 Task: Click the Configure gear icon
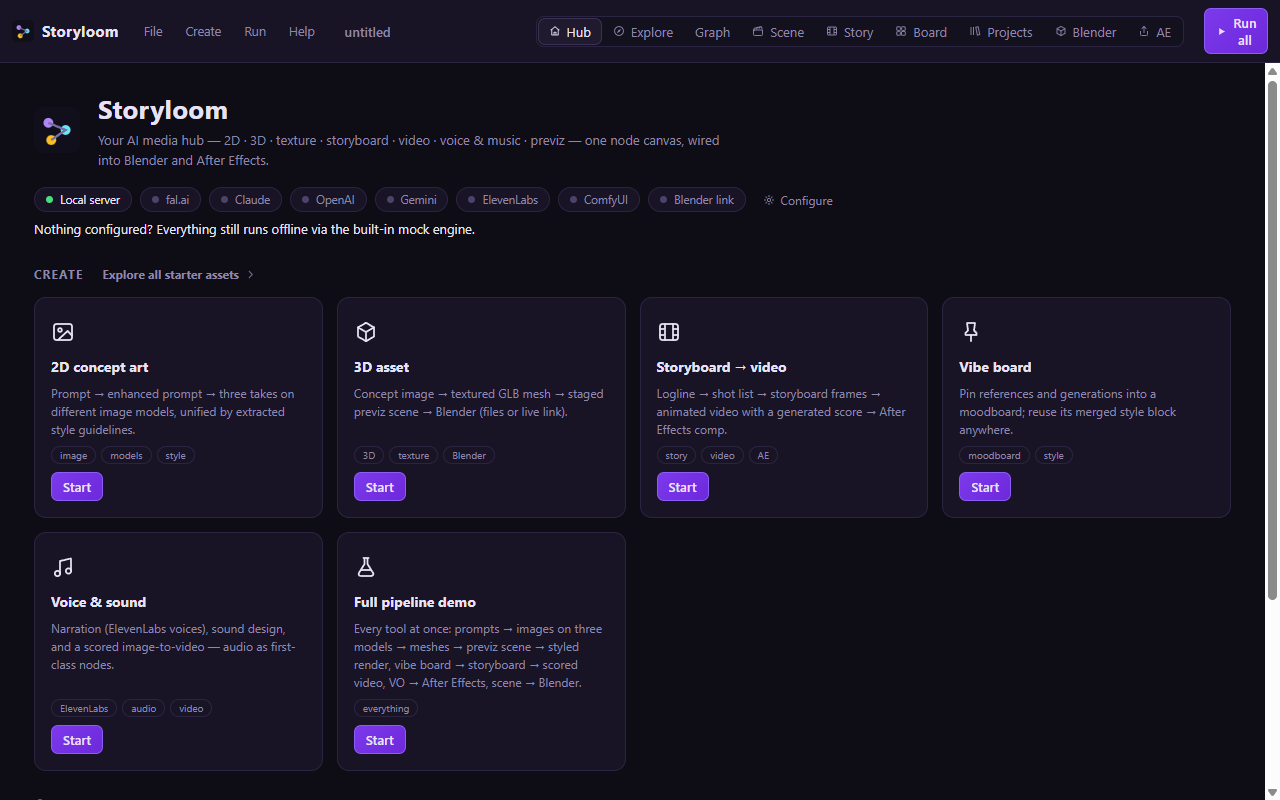coord(769,200)
